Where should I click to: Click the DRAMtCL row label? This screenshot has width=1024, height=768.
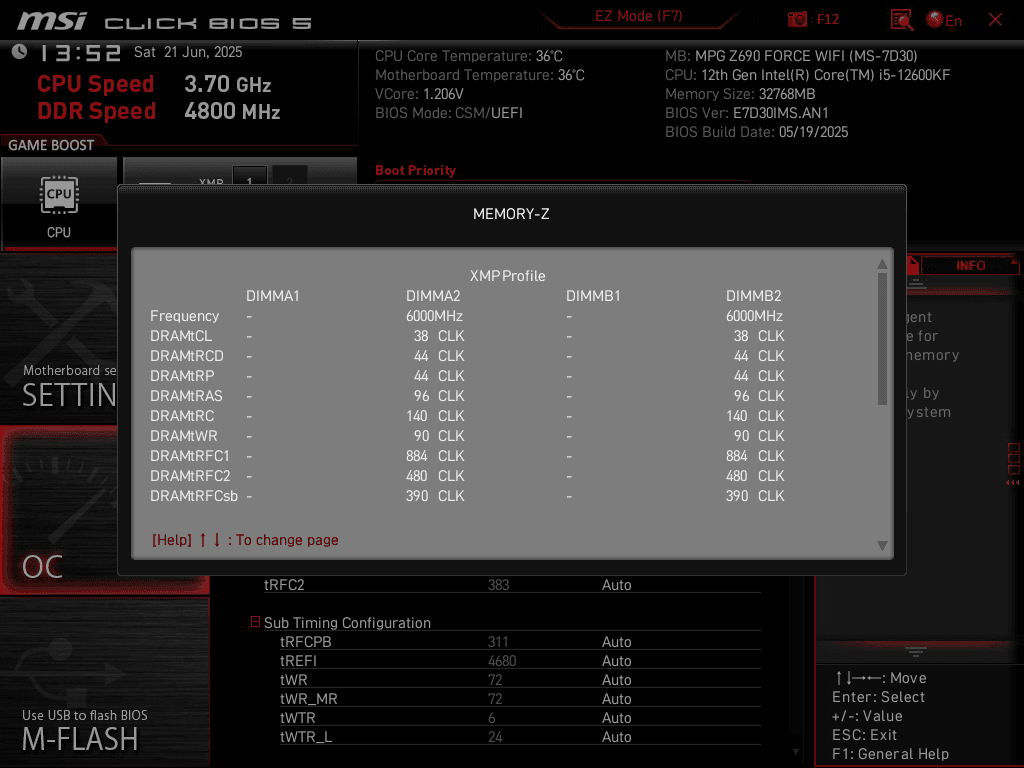coord(181,336)
